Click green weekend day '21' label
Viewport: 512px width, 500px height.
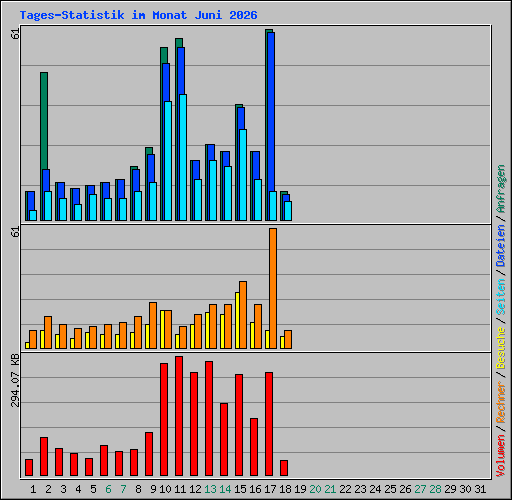(330, 489)
